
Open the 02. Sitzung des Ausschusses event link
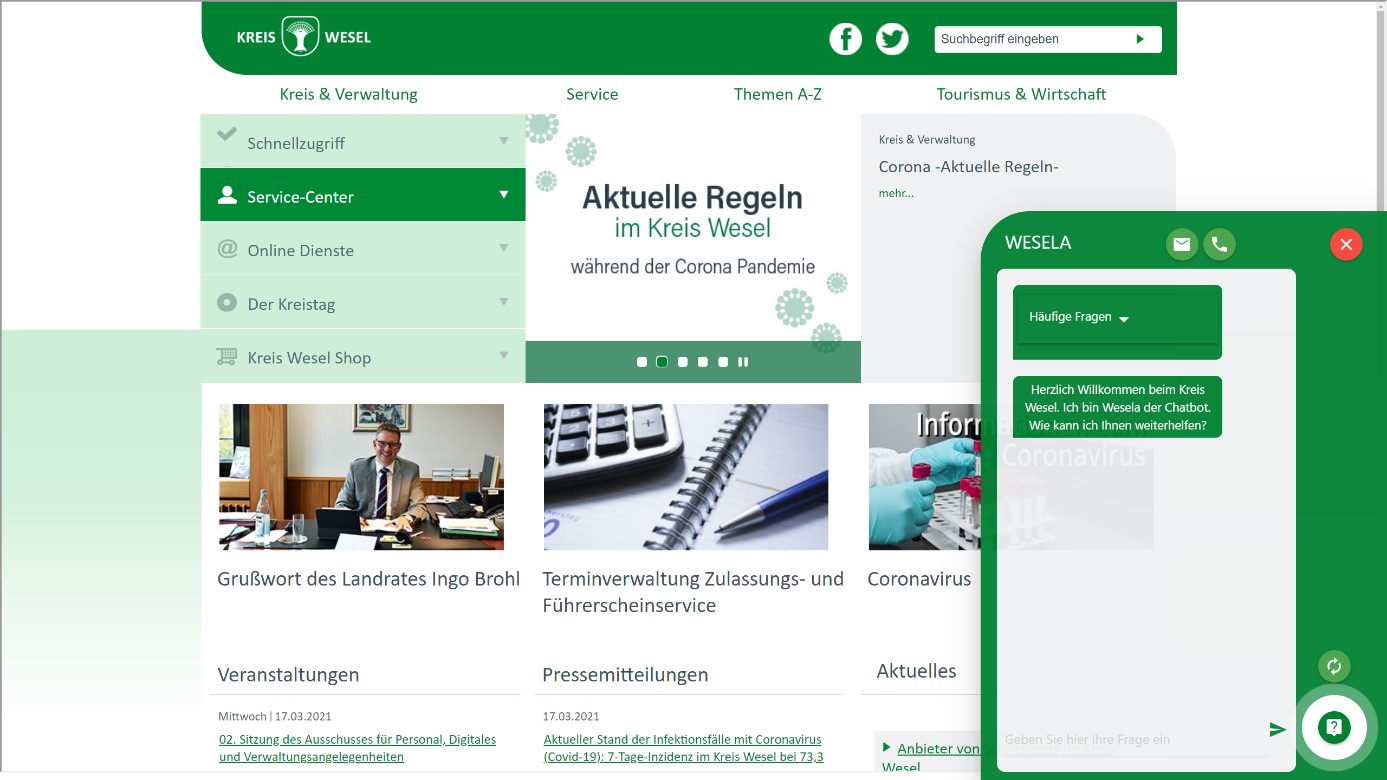pos(357,748)
